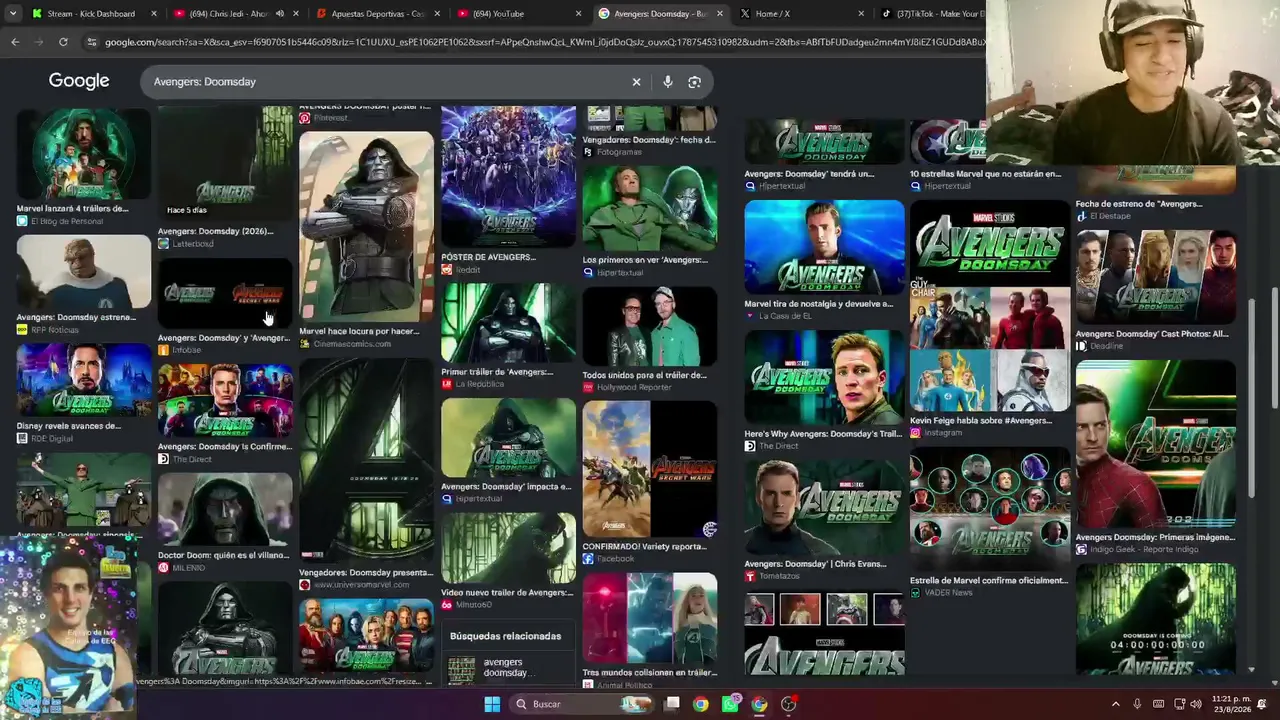Image resolution: width=1280 pixels, height=720 pixels.
Task: Clear the Google search box text
Action: (x=636, y=82)
